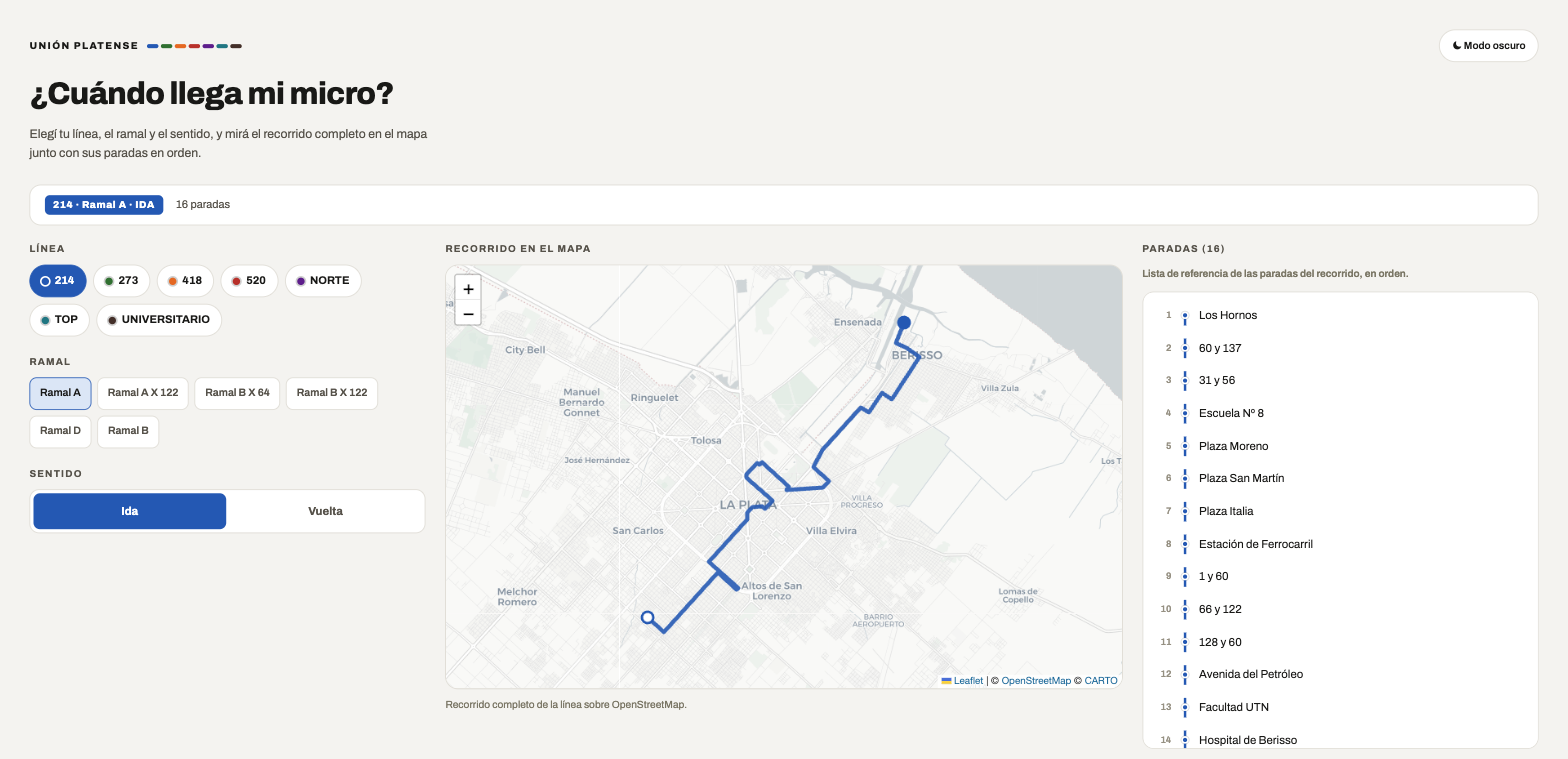Click the Plaza Italia stop
Viewport: 1568px width, 759px height.
pos(1340,511)
